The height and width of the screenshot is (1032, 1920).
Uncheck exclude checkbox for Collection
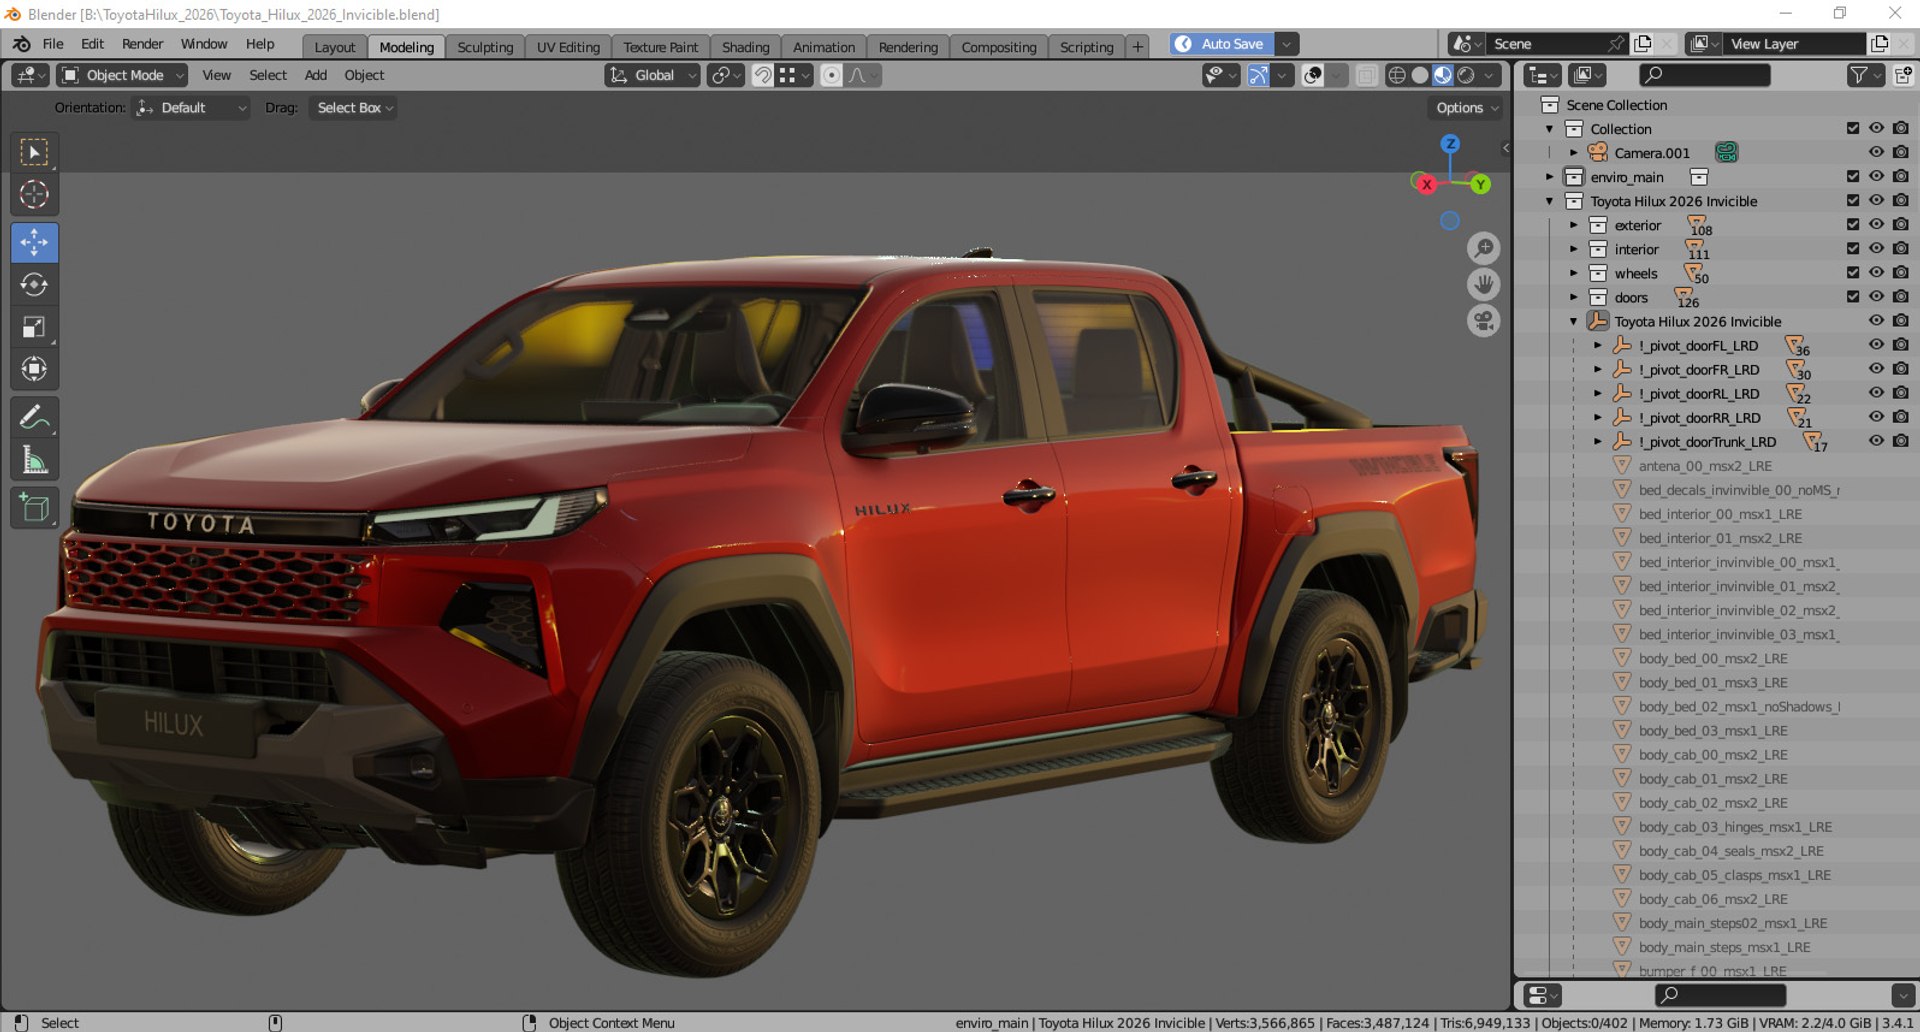(x=1853, y=128)
